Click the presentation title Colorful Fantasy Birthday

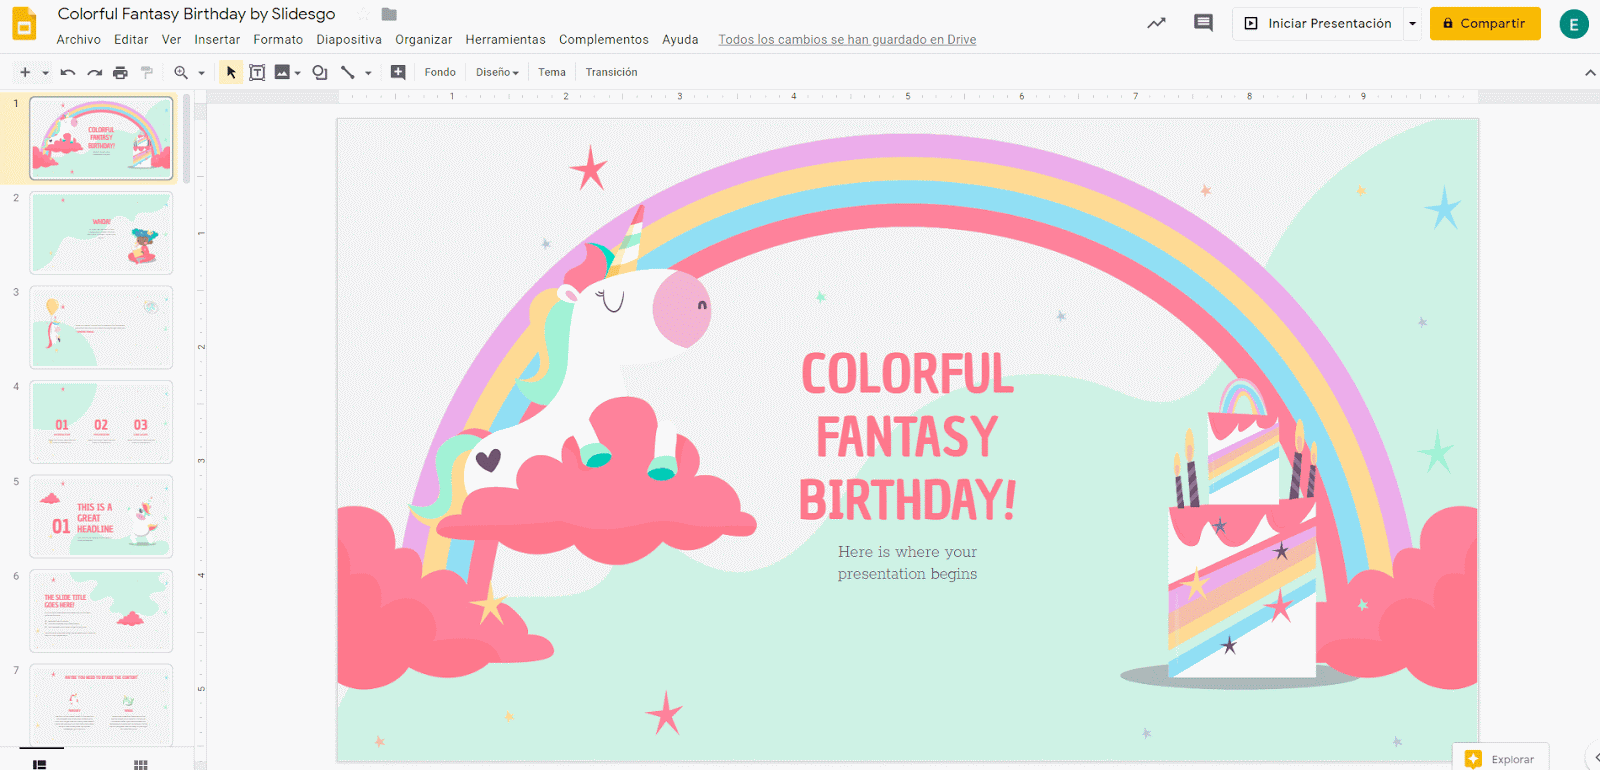pos(196,14)
